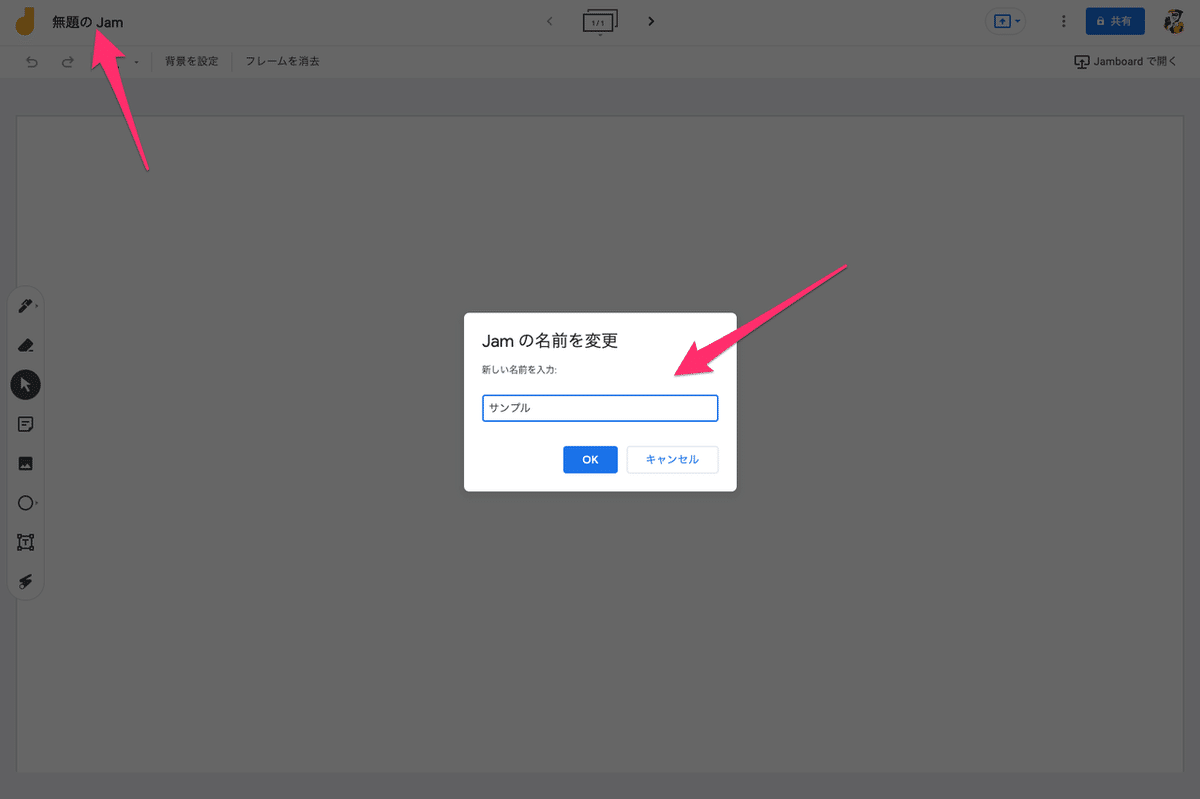1200x799 pixels.
Task: Open board with Jamboard で開く
Action: click(x=1126, y=62)
